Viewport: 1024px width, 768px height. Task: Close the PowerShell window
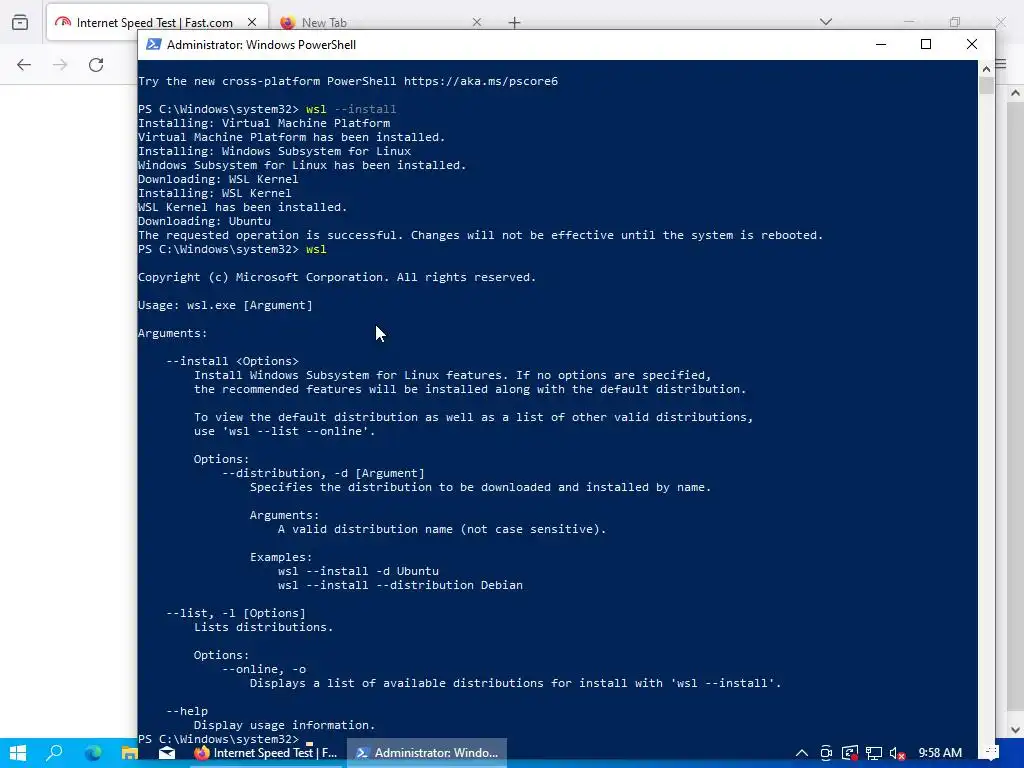972,44
